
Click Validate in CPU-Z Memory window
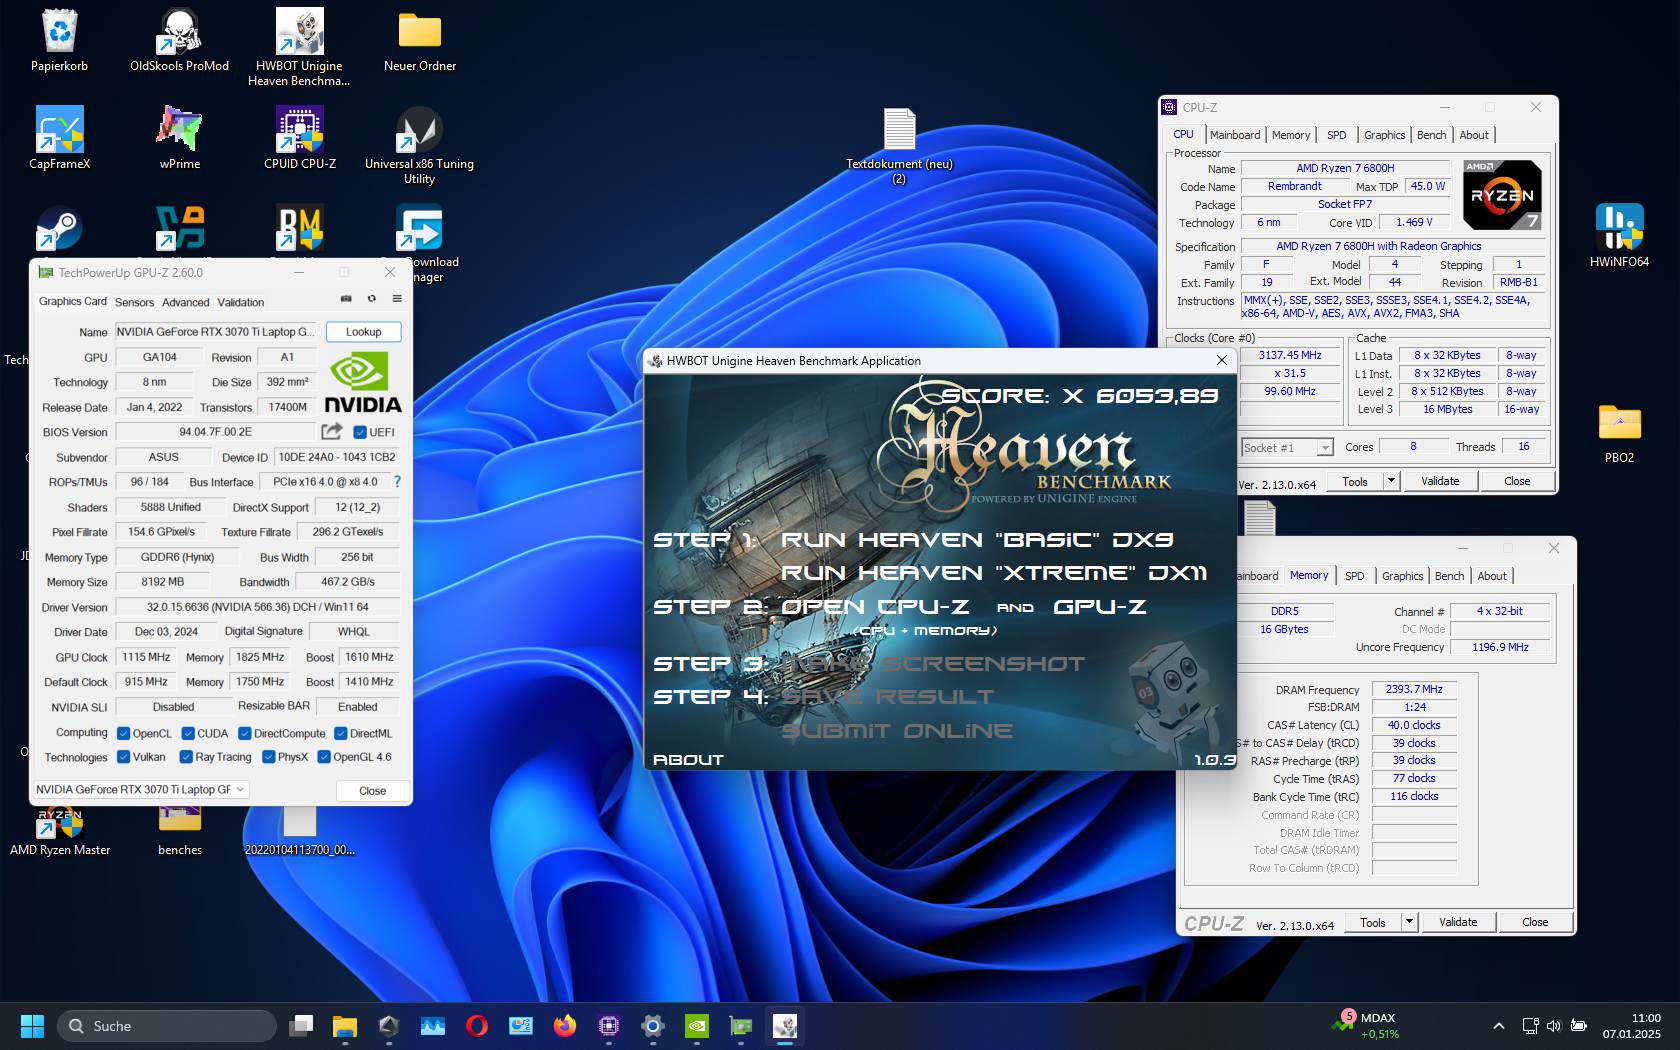[1458, 922]
